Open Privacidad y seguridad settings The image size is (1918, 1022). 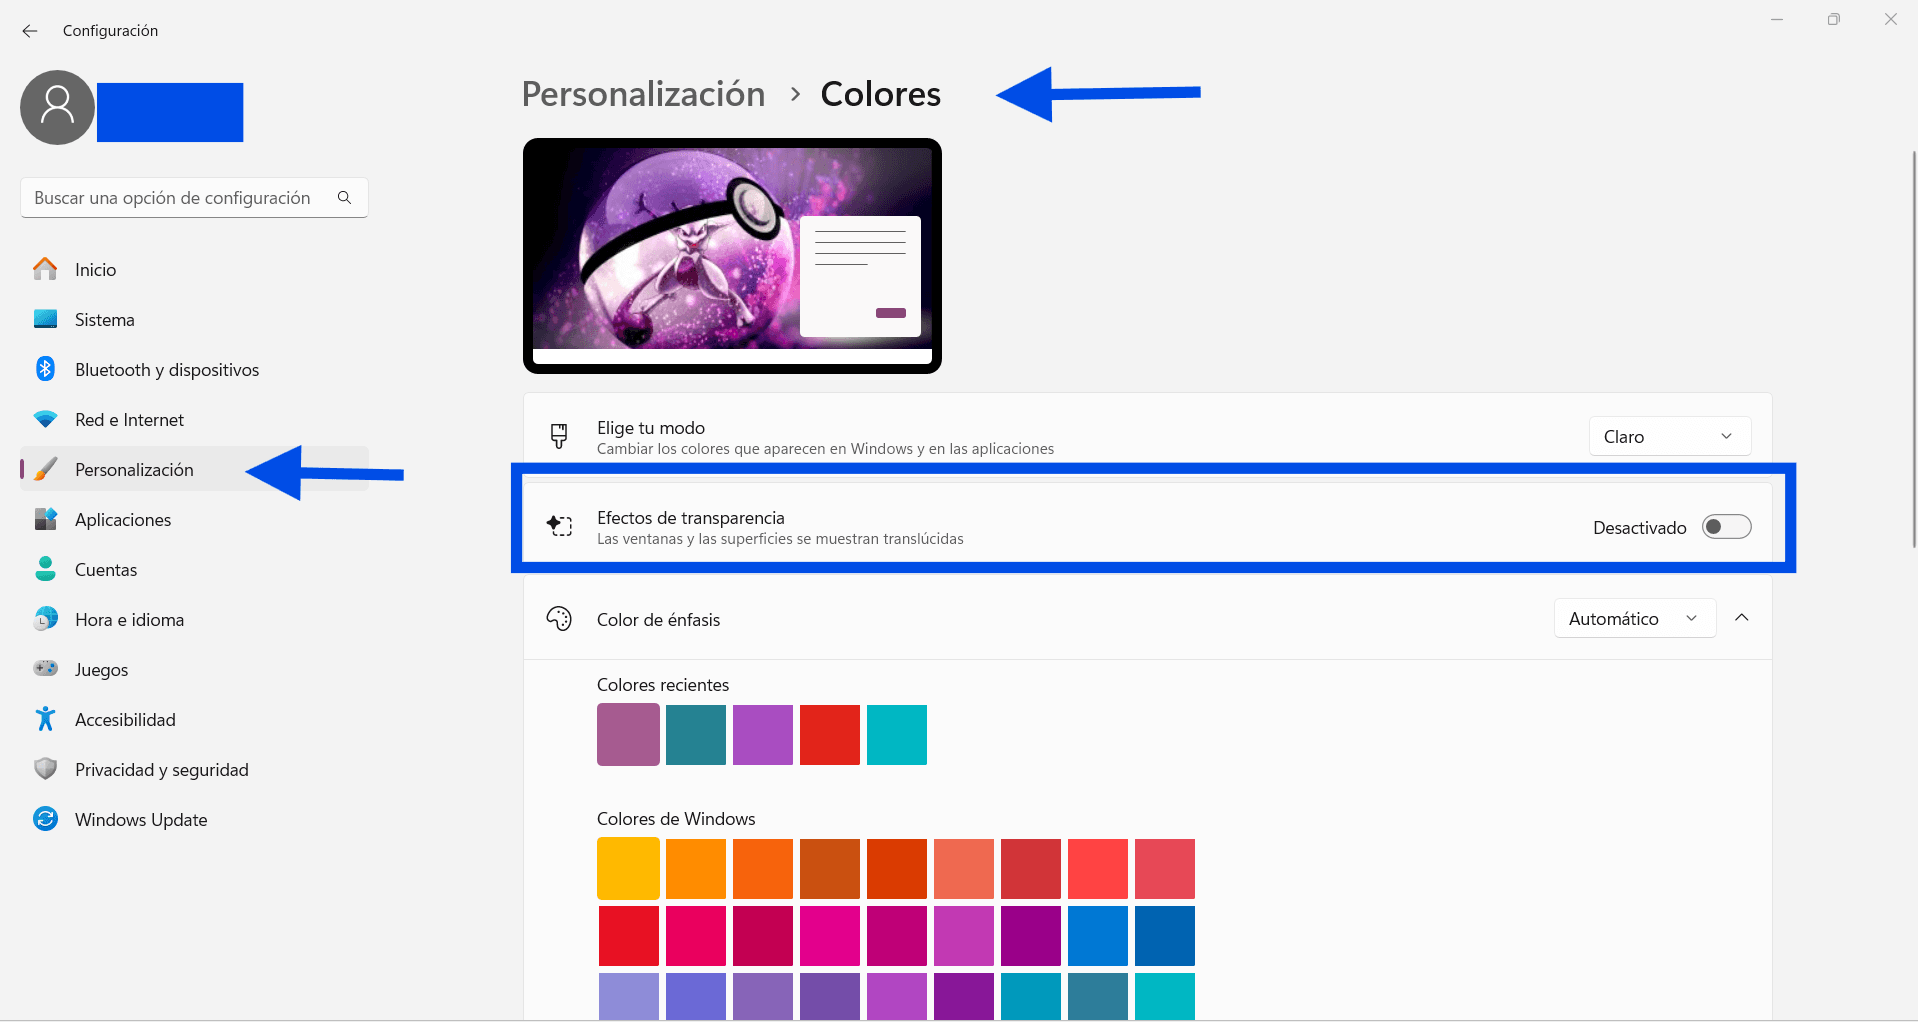pos(194,769)
